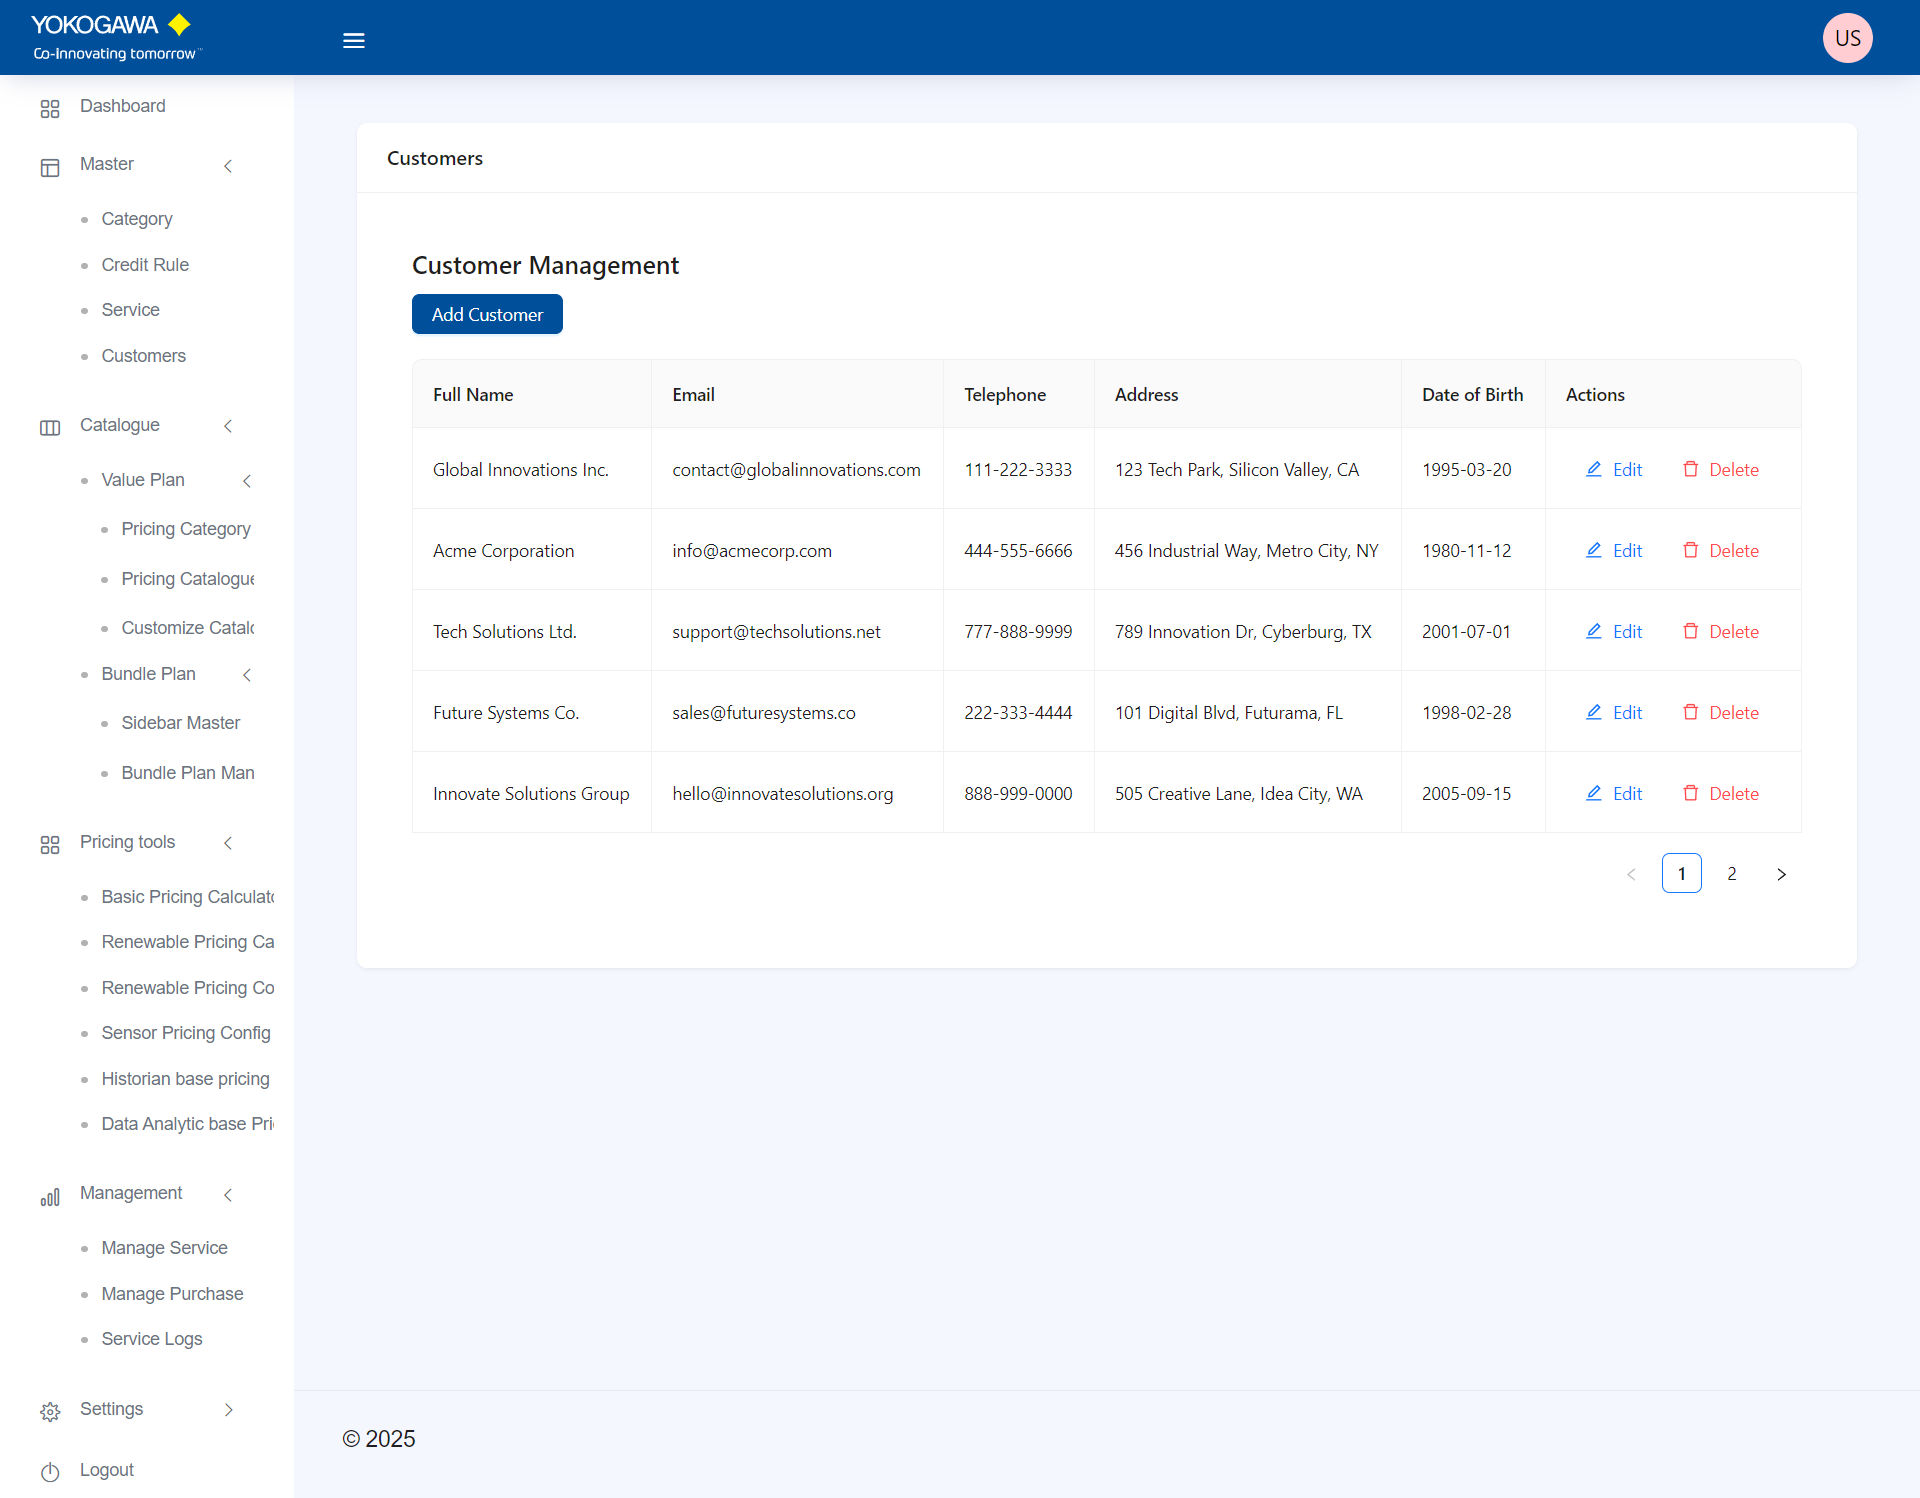Click trash Delete icon for Global Innovations Inc.
Viewport: 1920px width, 1498px height.
(x=1690, y=469)
